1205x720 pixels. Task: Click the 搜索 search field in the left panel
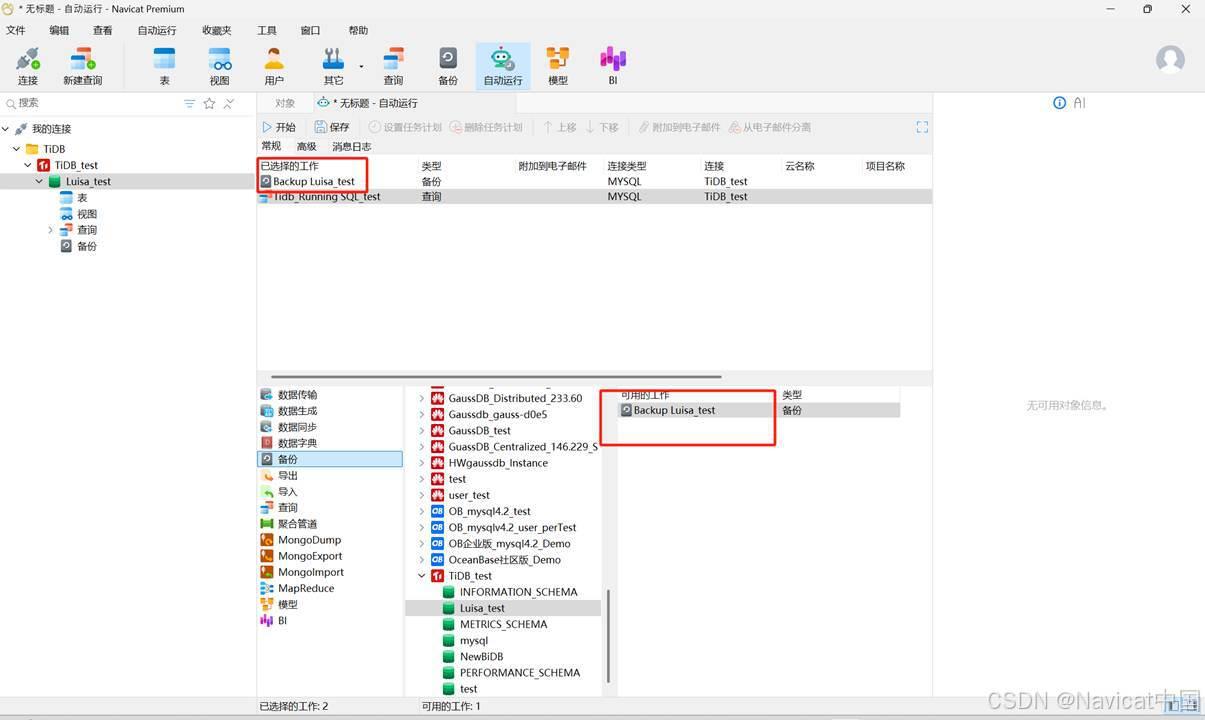(90, 103)
